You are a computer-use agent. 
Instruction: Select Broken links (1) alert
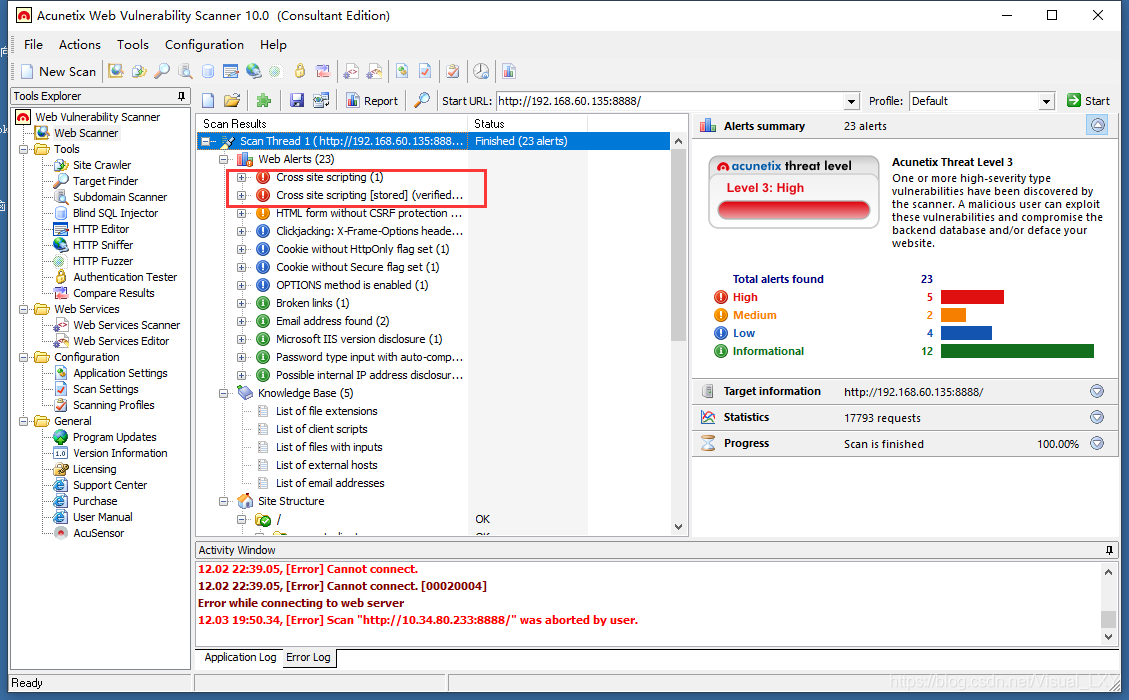point(312,303)
